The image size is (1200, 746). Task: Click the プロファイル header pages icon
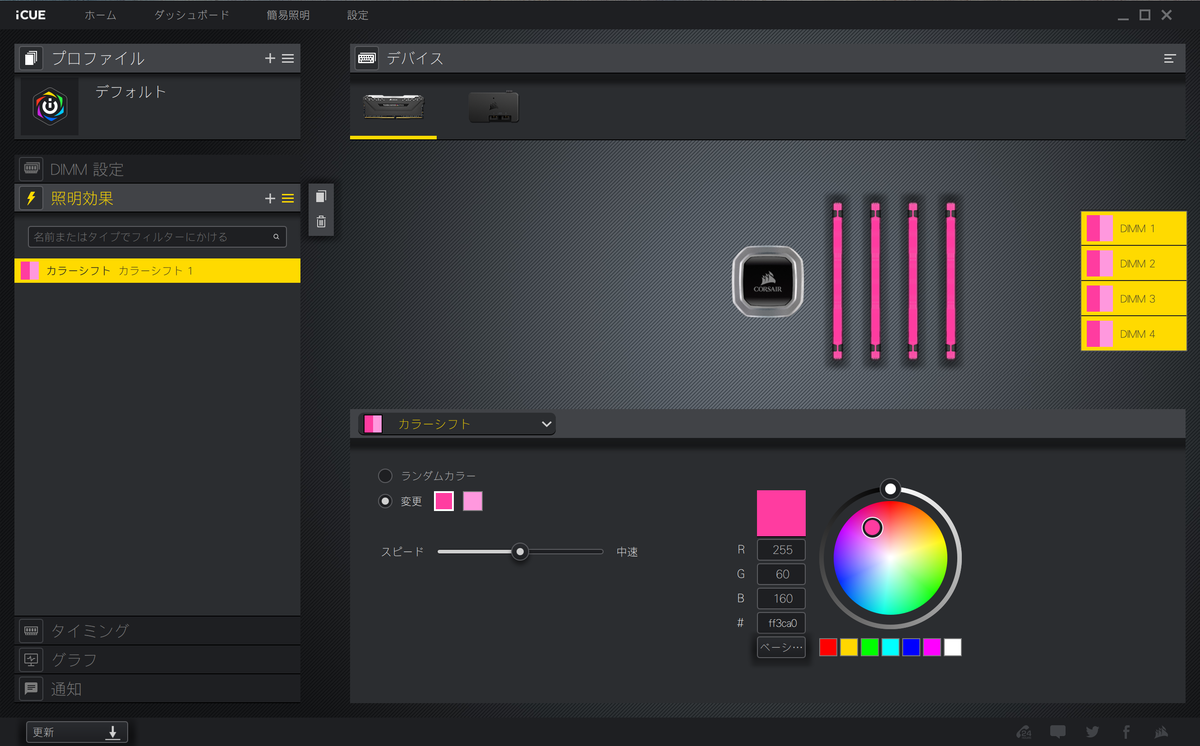tap(31, 59)
